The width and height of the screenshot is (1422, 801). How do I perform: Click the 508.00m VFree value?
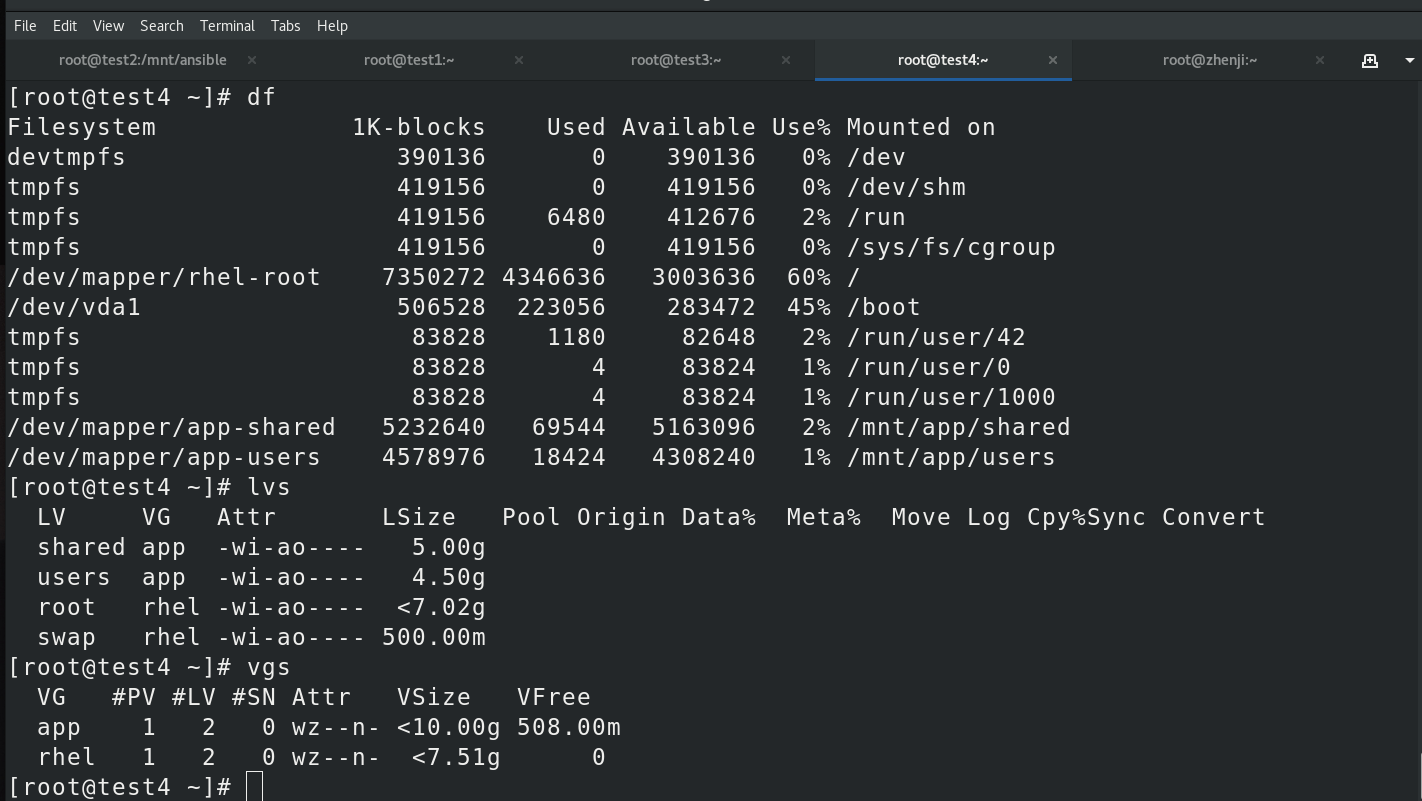pyautogui.click(x=569, y=727)
